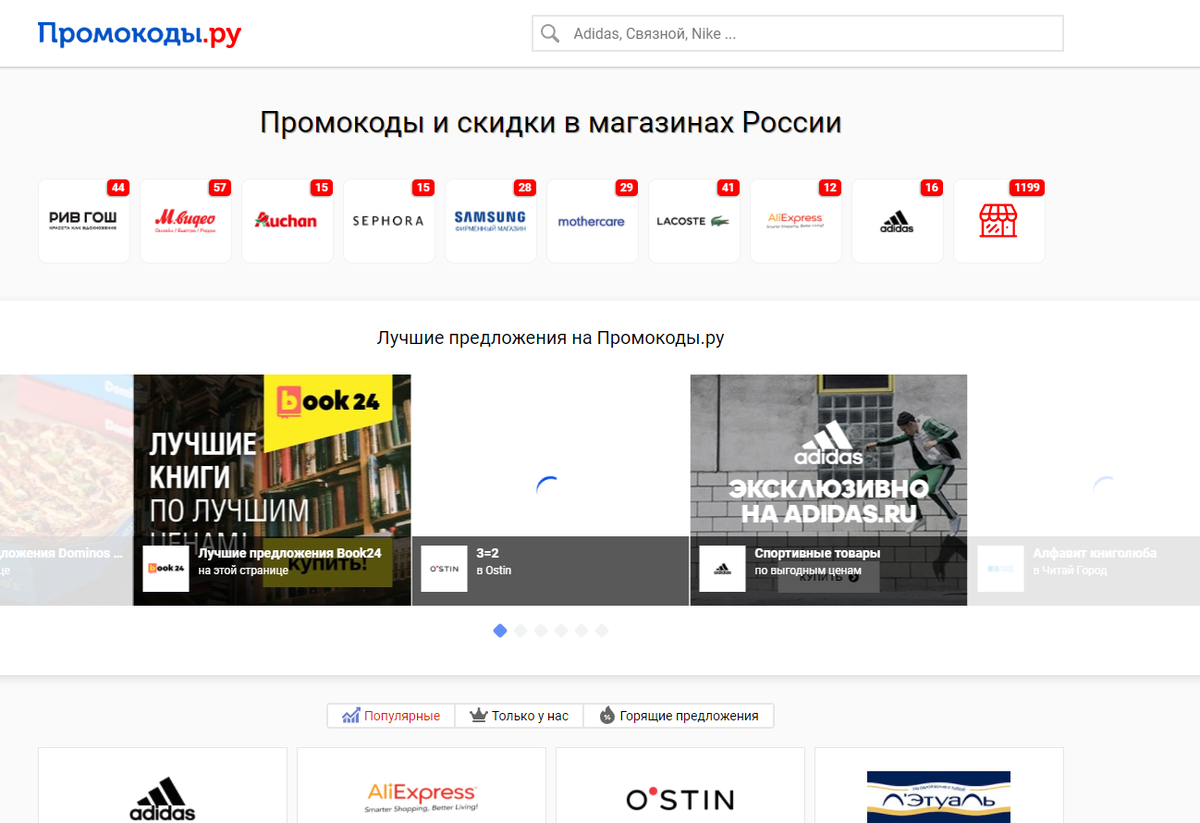Open the Промокоды.ру home logo
Image resolution: width=1200 pixels, height=823 pixels.
139,34
